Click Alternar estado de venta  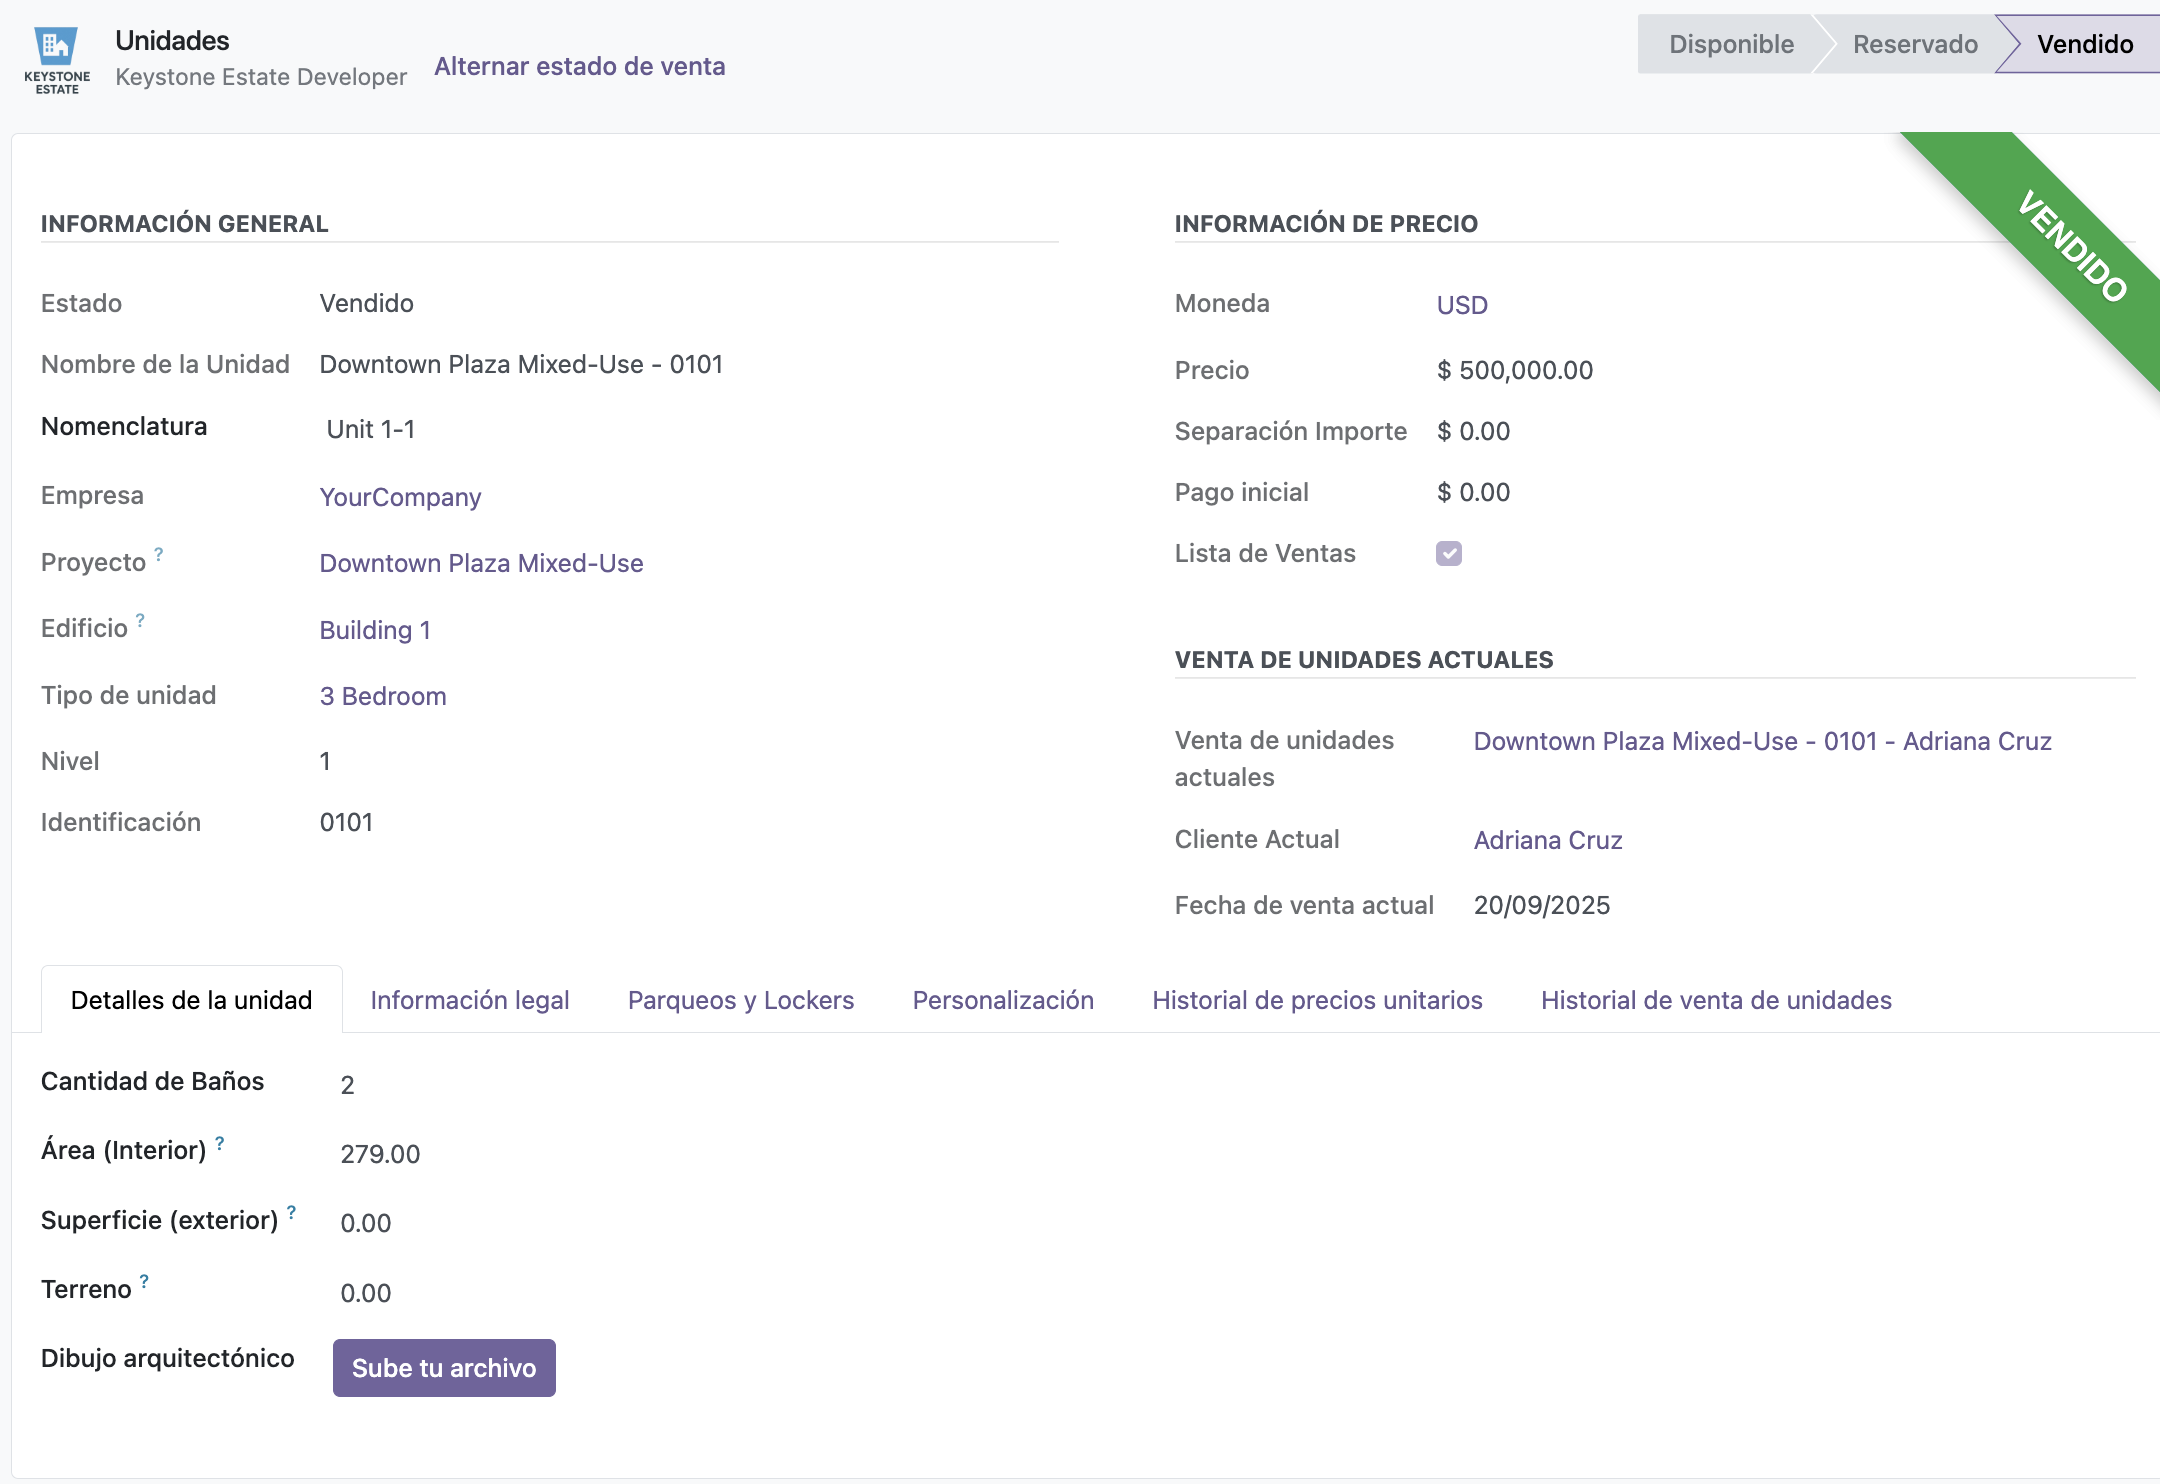(x=579, y=66)
